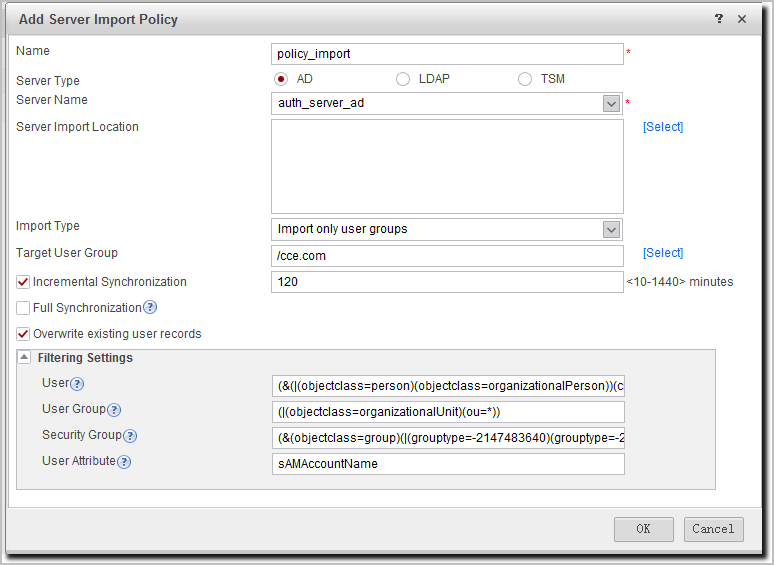Show help for Full Synchronization
774x565 pixels.
click(150, 307)
